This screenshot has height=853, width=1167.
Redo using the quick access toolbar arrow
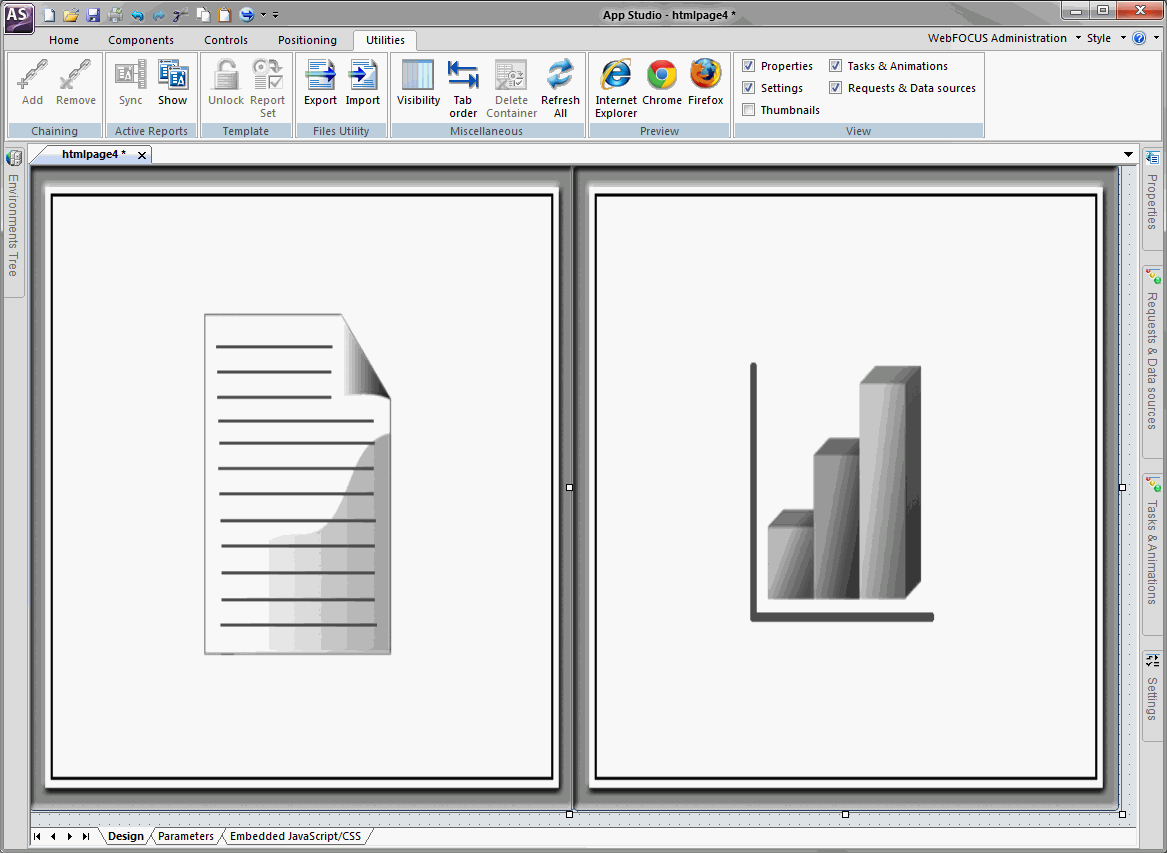pos(159,15)
